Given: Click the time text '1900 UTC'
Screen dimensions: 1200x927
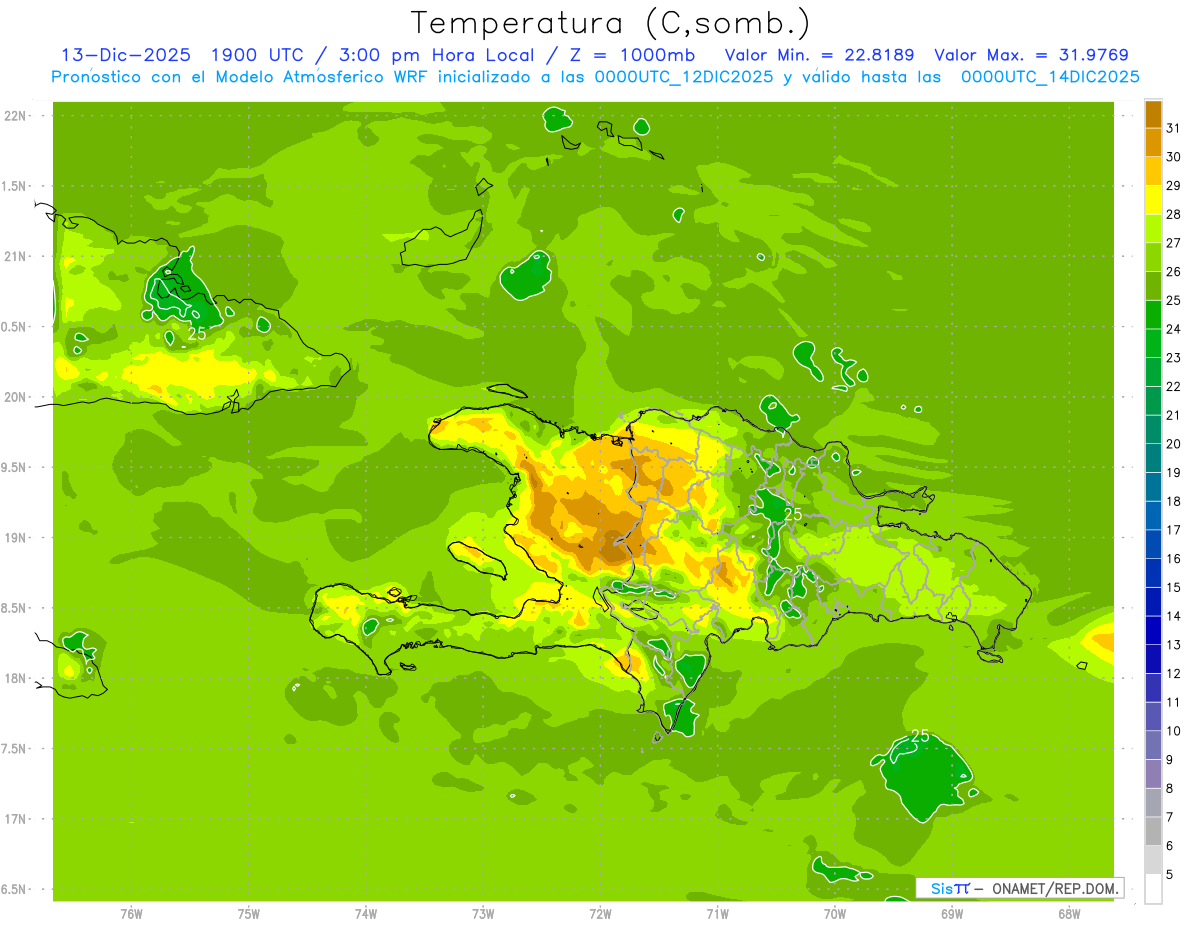Looking at the screenshot, I should click(260, 55).
